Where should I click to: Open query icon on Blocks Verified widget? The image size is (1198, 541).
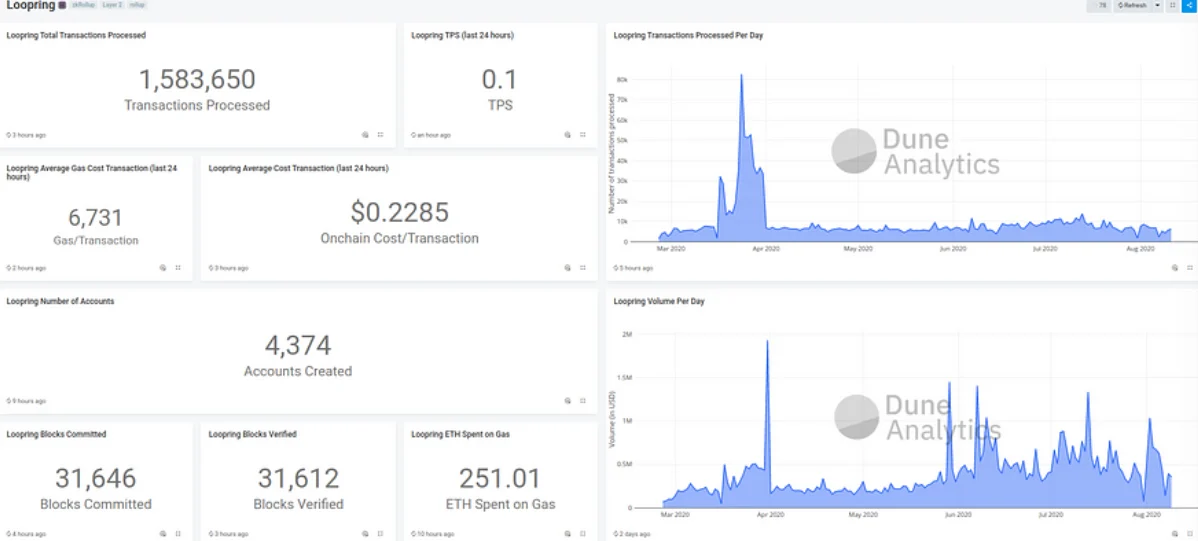point(365,533)
